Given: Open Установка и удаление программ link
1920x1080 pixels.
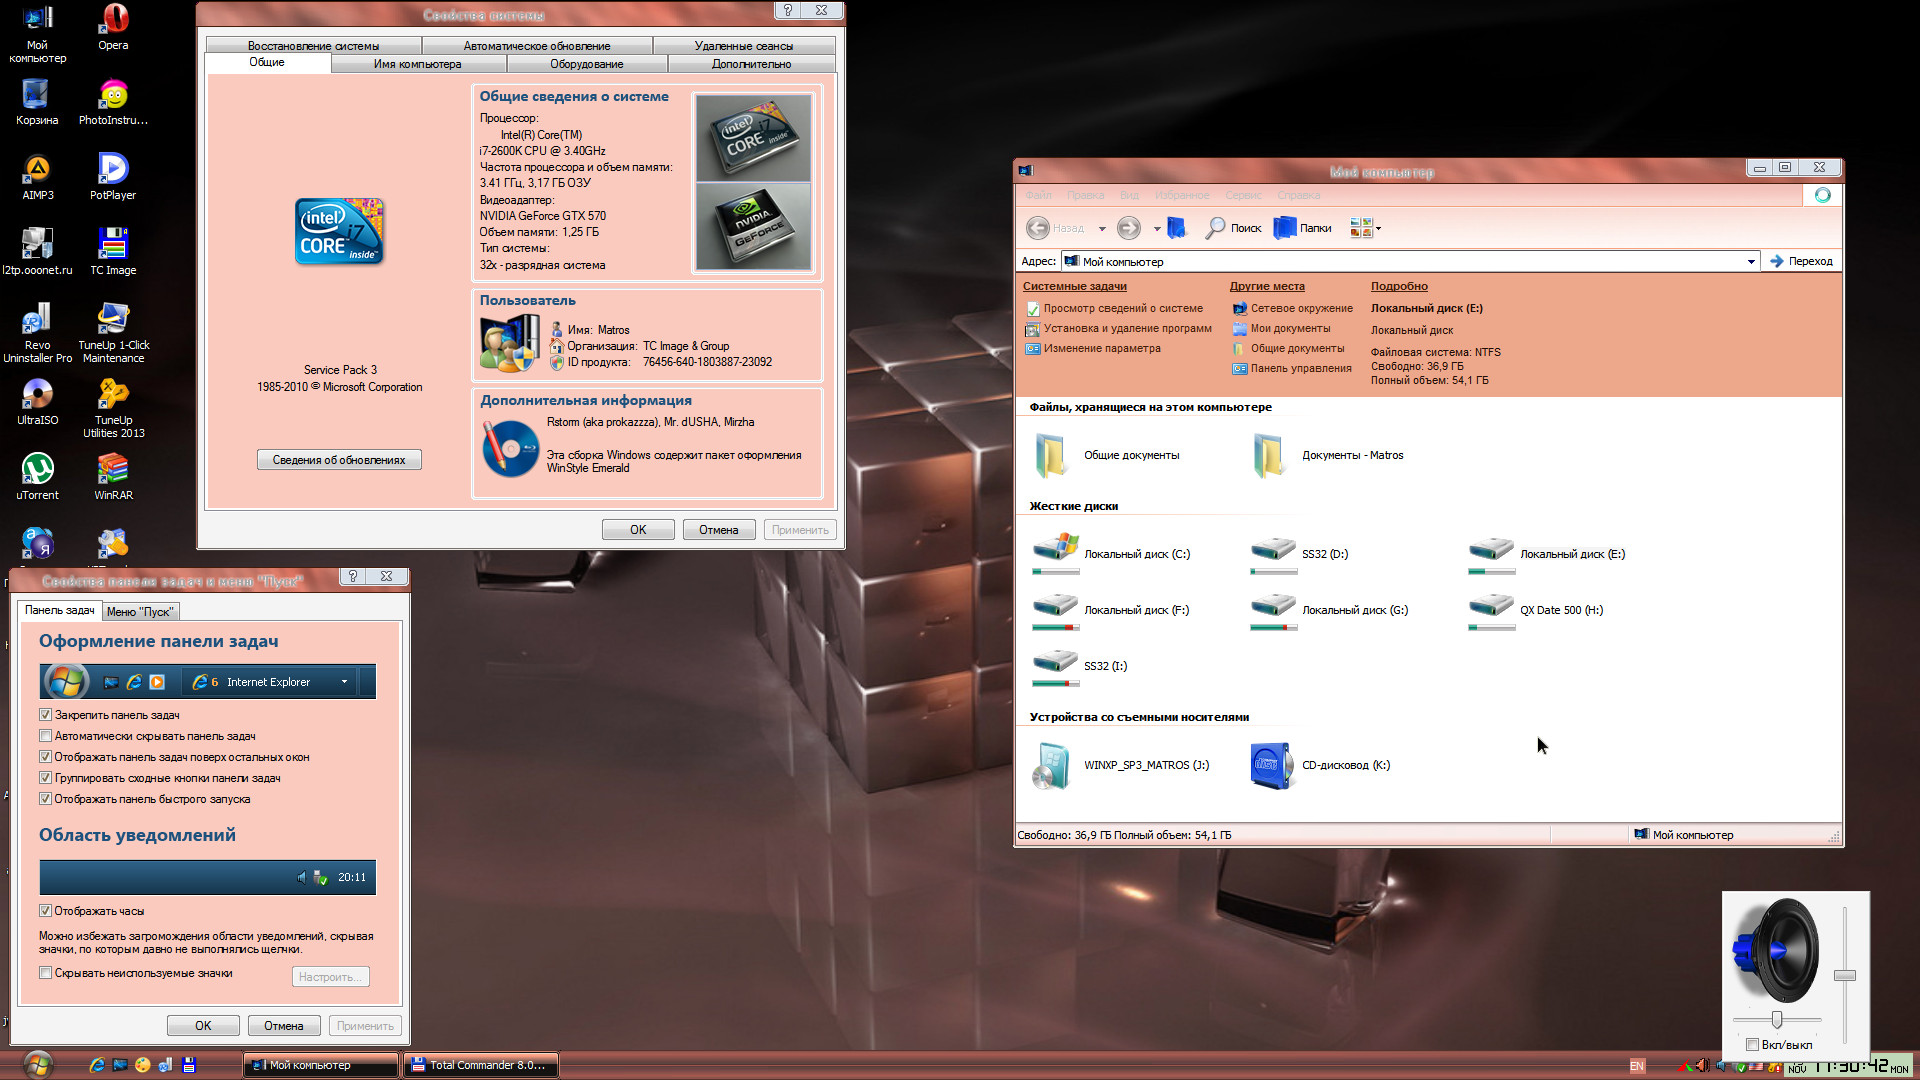Looking at the screenshot, I should [1118, 329].
